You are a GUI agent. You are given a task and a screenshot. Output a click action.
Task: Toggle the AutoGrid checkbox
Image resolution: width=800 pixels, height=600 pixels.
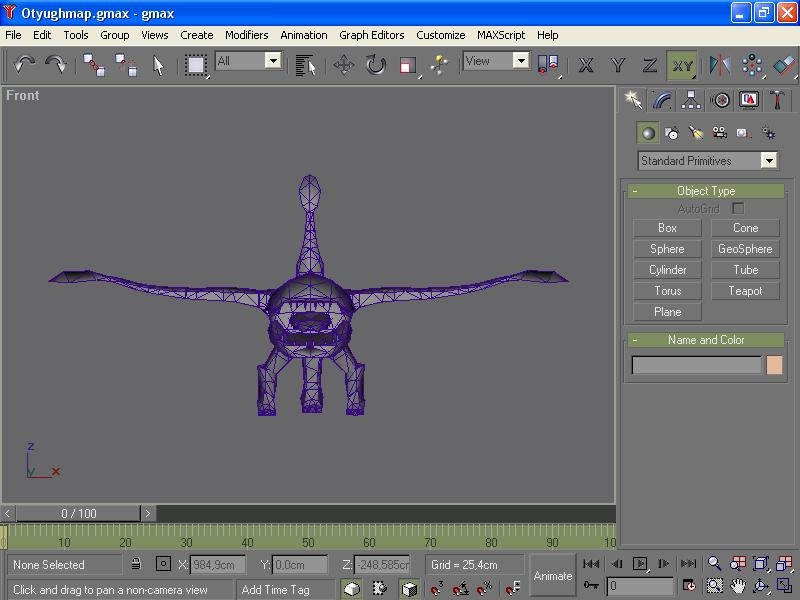(x=738, y=209)
